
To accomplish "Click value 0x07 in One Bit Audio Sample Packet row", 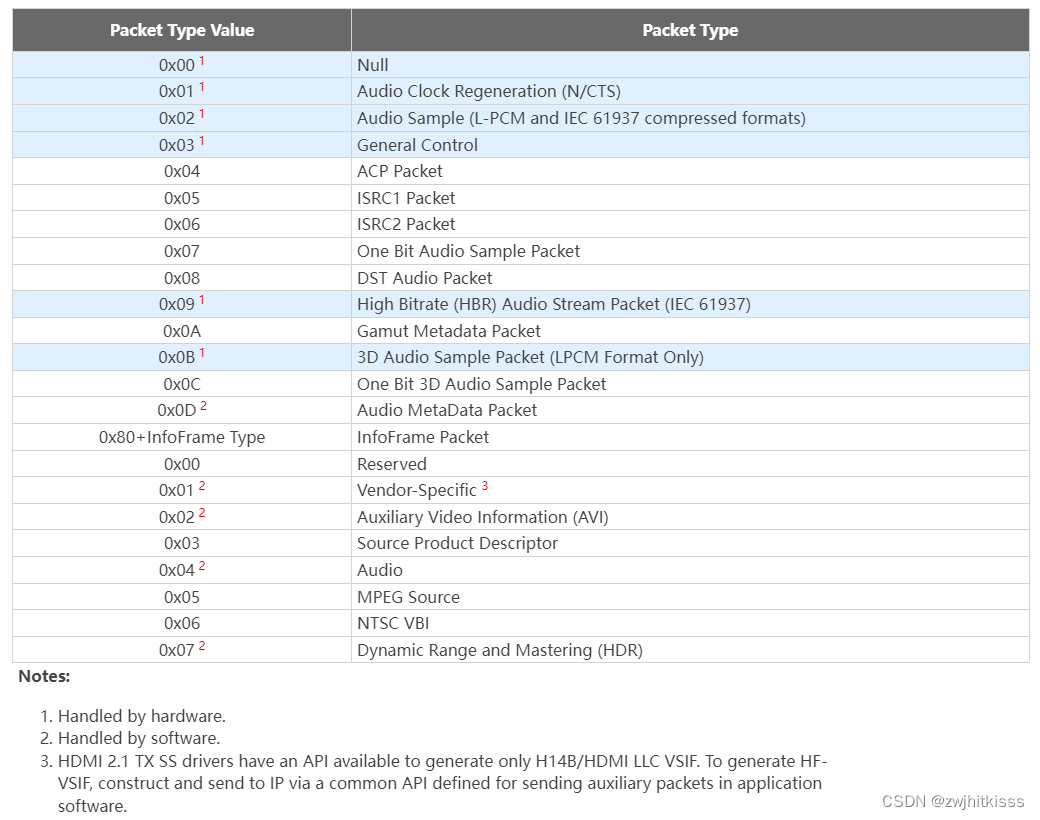I will [182, 251].
